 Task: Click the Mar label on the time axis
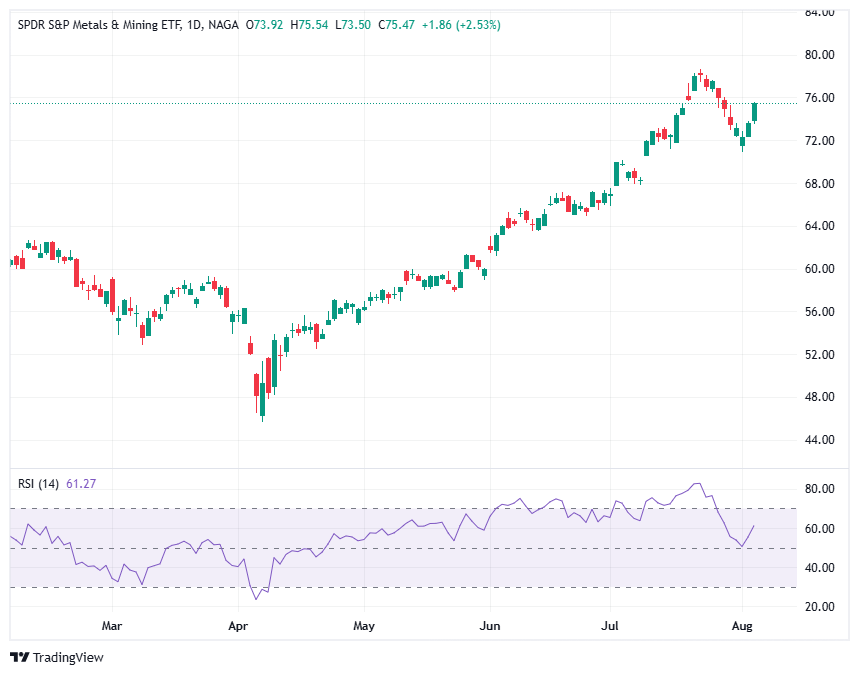coord(112,625)
